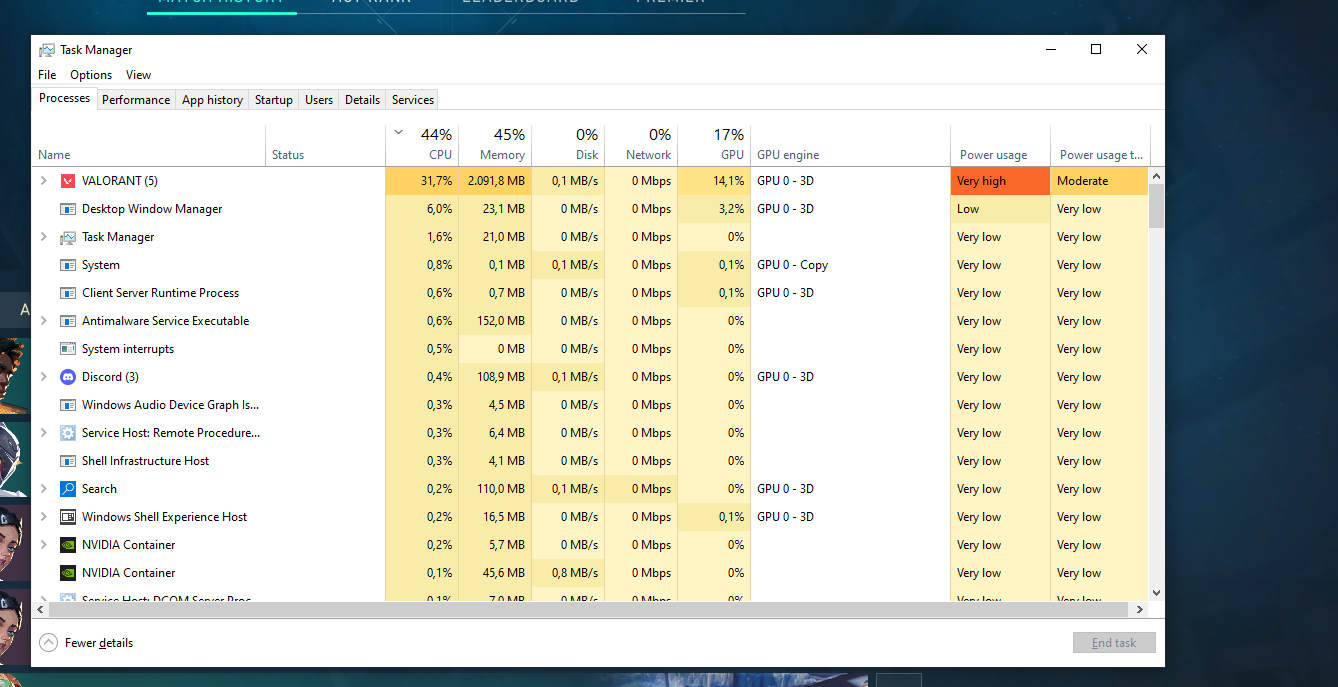The width and height of the screenshot is (1338, 687).
Task: Click the Task Manager row icon
Action: [x=68, y=237]
